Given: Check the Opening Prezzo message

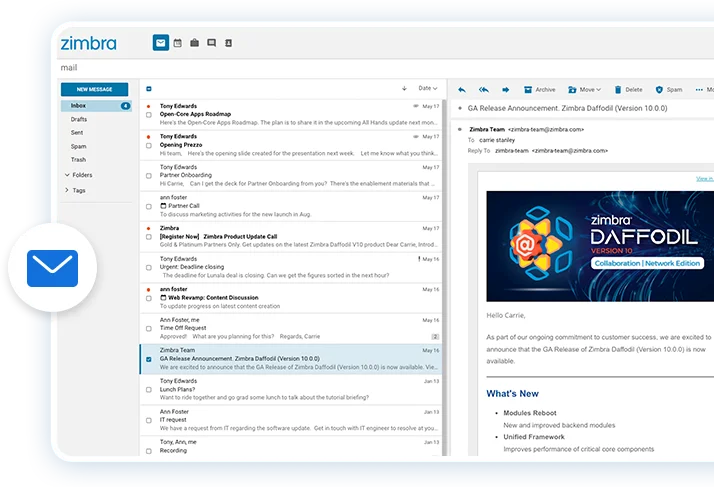Looking at the screenshot, I should [149, 145].
